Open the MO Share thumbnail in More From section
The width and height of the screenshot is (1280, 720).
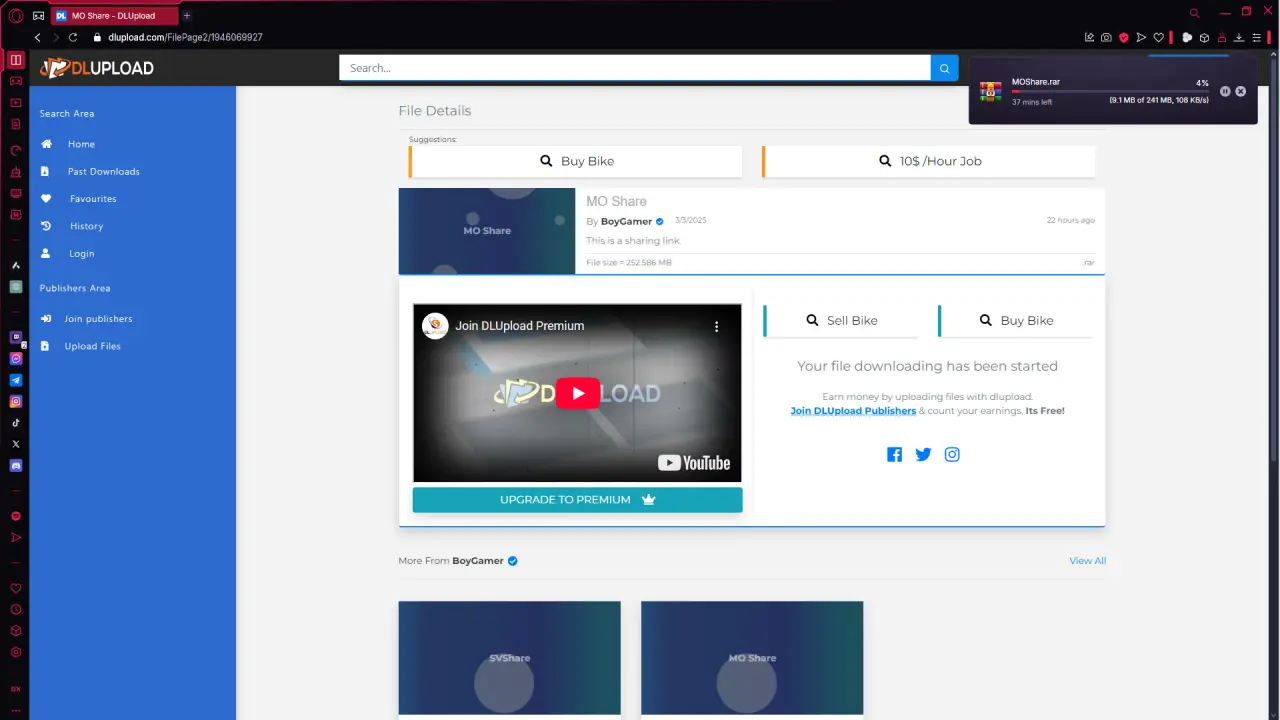pos(752,658)
